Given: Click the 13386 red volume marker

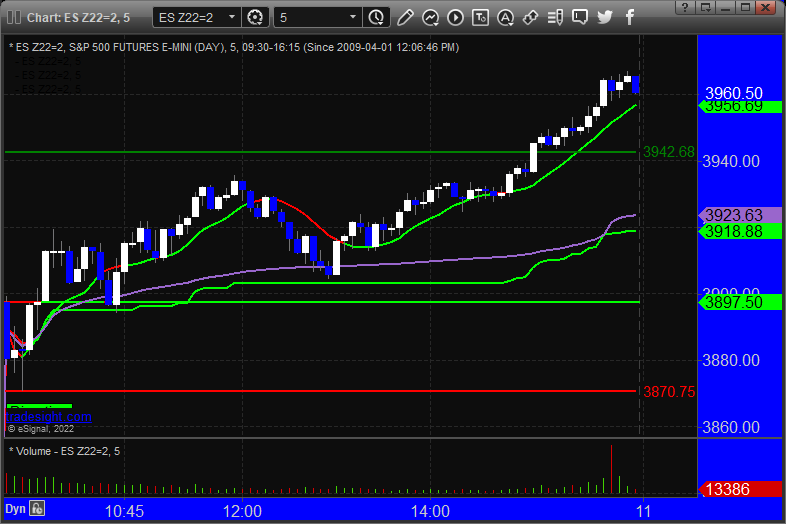Looking at the screenshot, I should click(x=740, y=489).
